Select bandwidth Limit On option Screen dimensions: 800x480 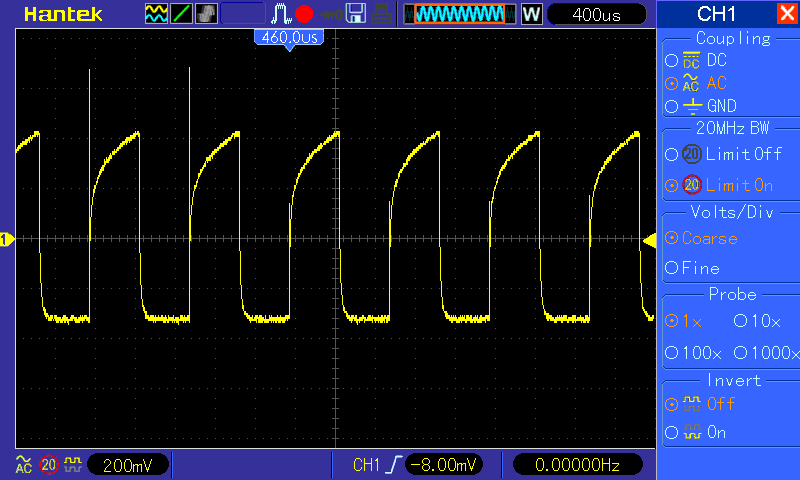point(719,185)
